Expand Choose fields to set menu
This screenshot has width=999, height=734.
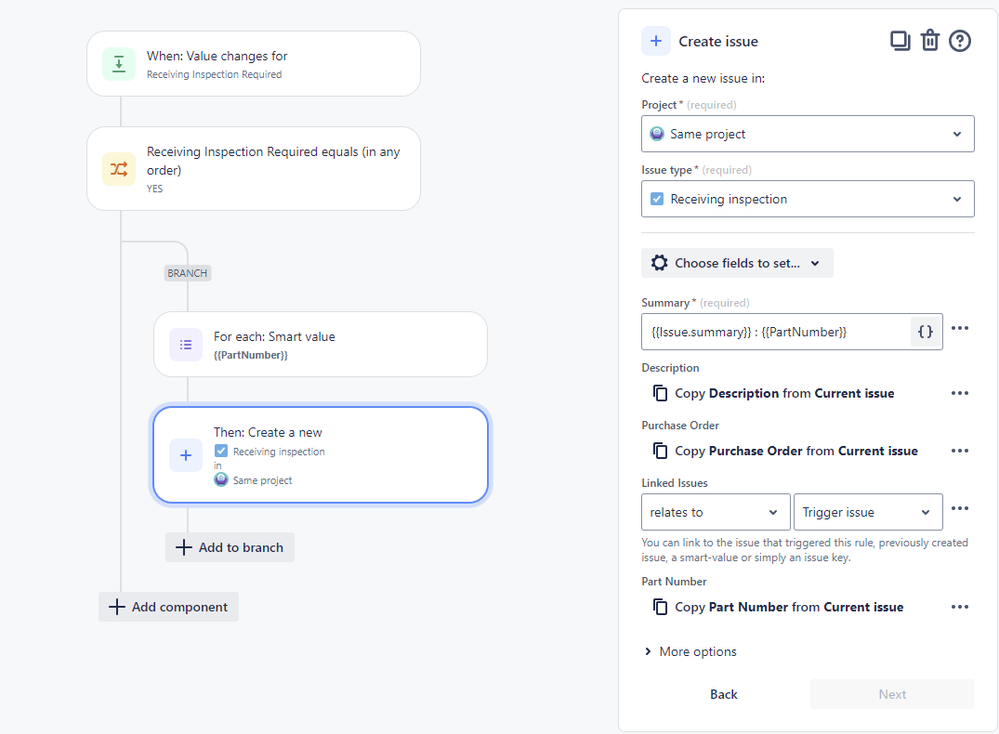click(x=737, y=263)
